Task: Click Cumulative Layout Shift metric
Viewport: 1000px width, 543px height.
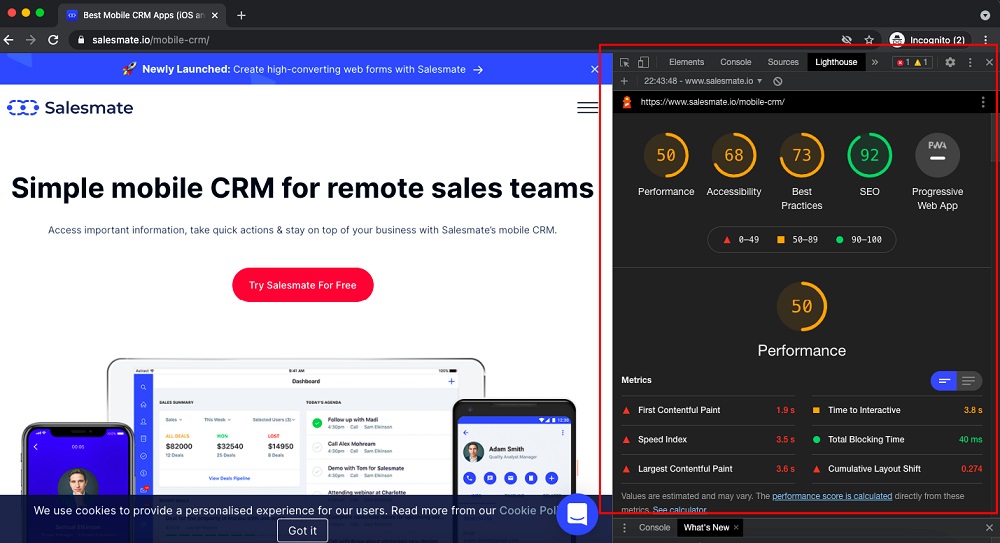Action: (897, 469)
